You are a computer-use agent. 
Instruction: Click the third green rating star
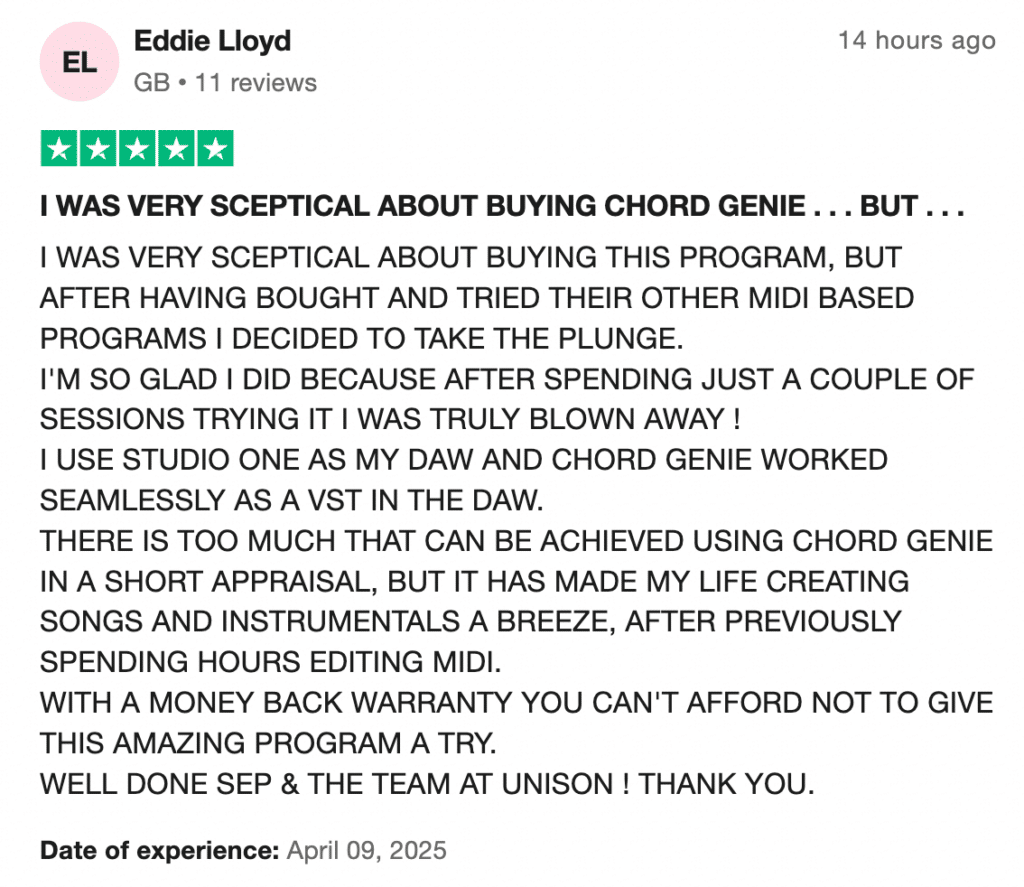(137, 148)
